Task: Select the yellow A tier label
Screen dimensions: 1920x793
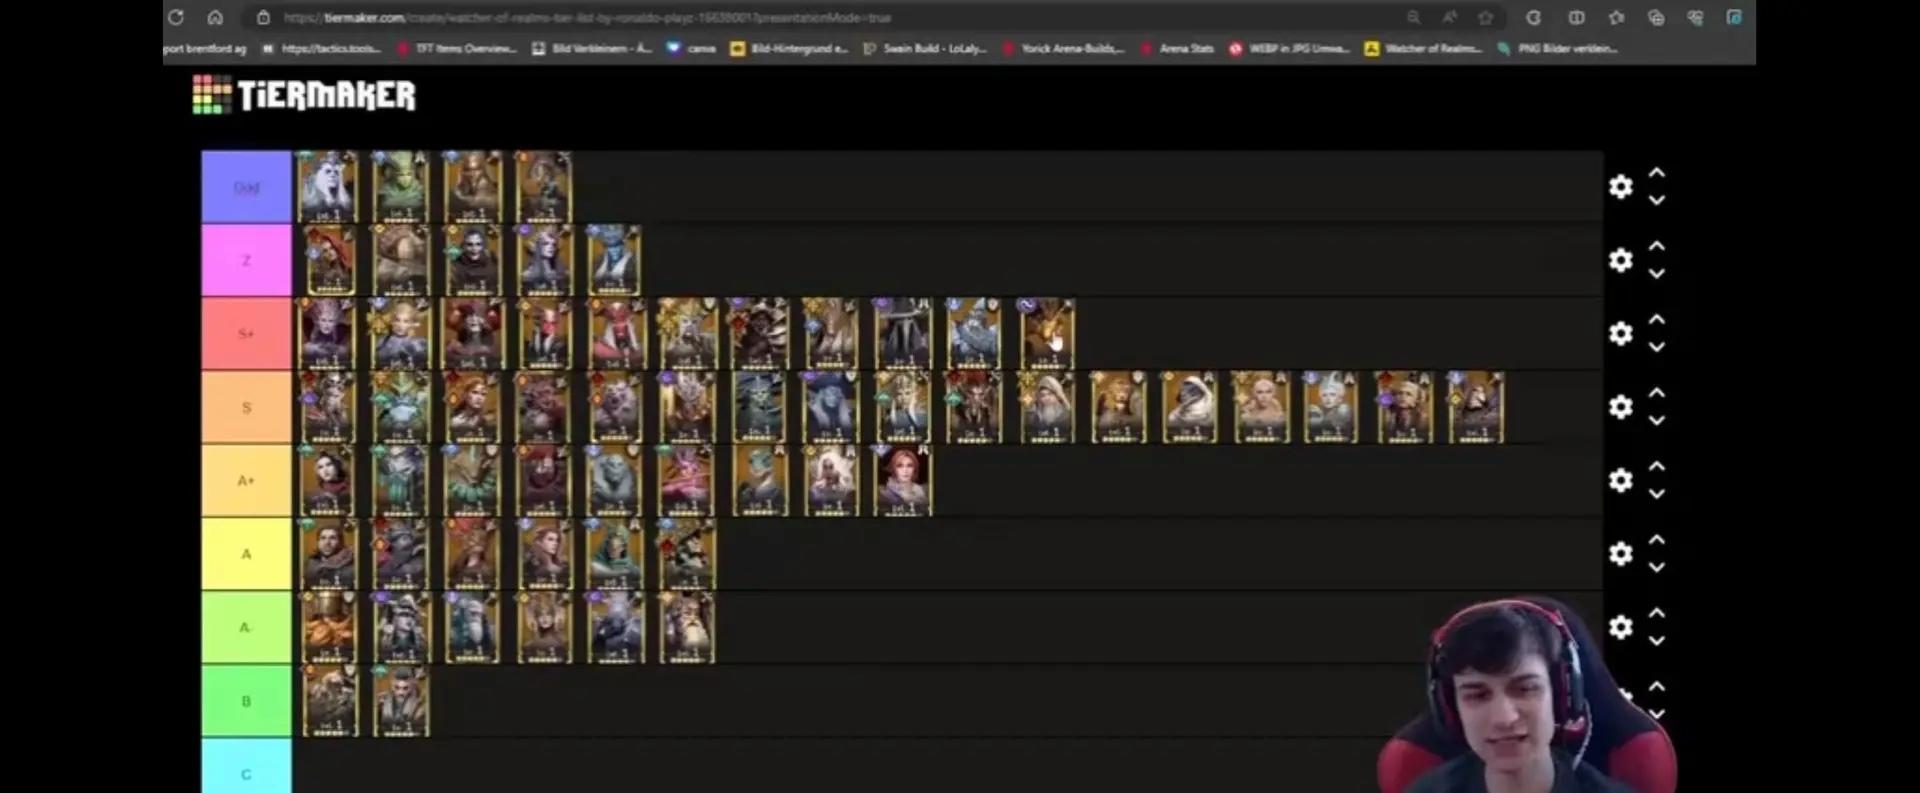Action: [246, 554]
